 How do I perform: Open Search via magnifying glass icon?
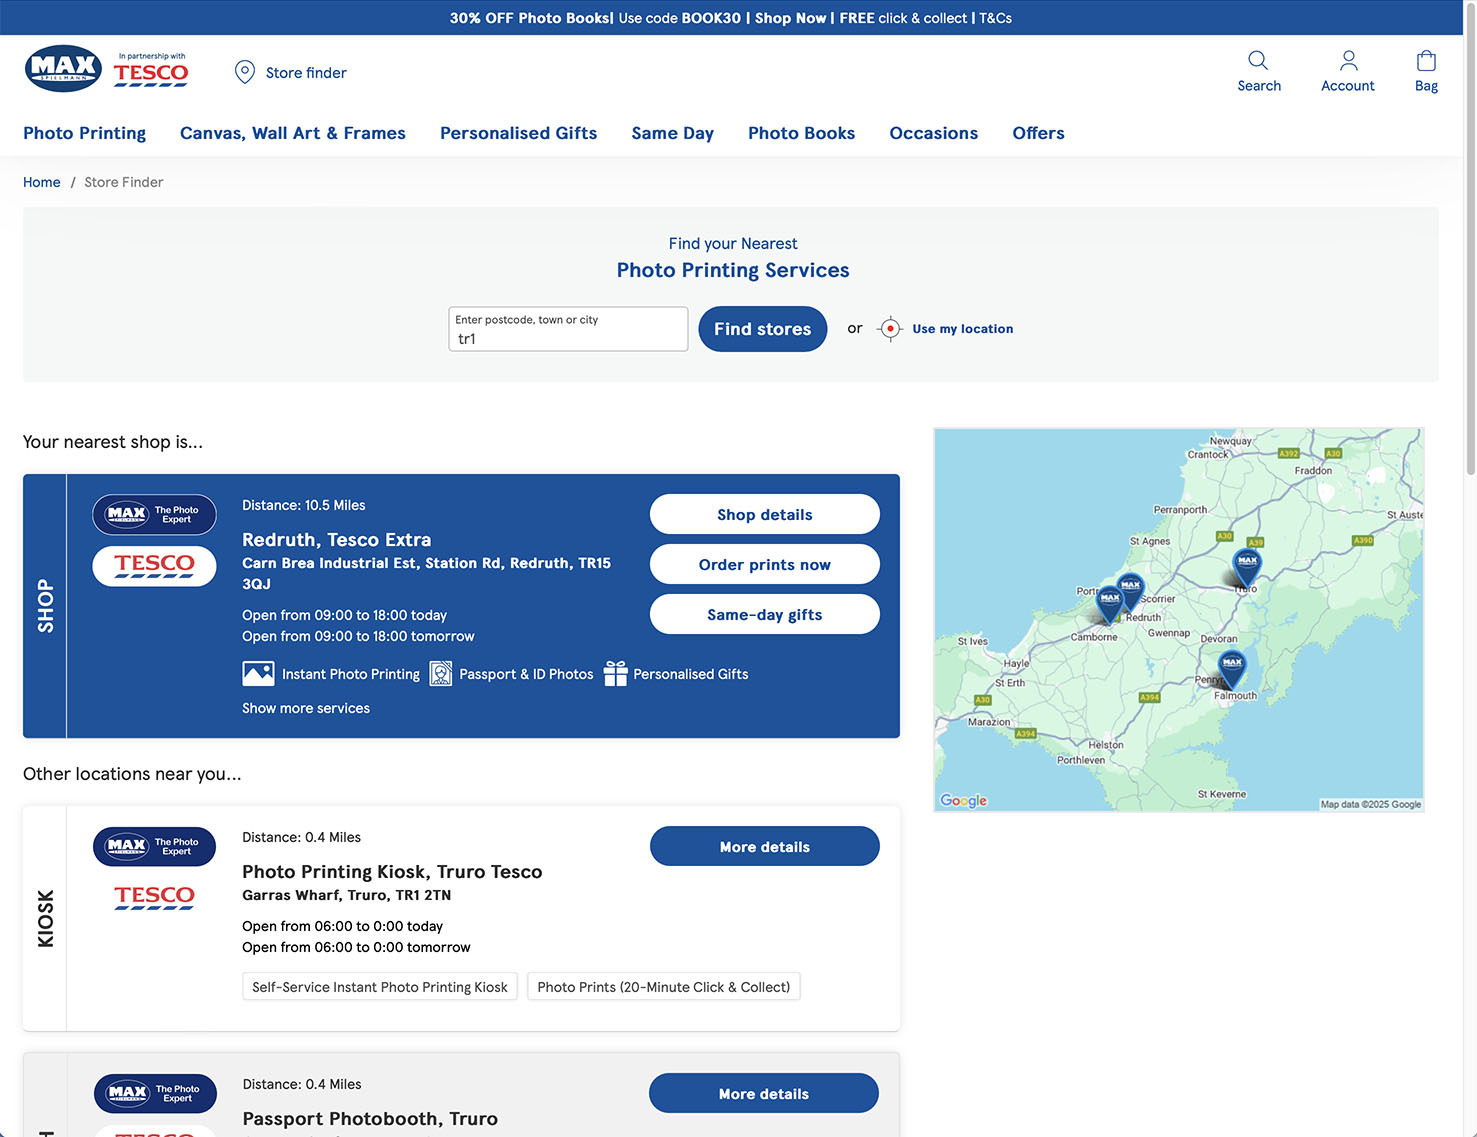[1258, 60]
